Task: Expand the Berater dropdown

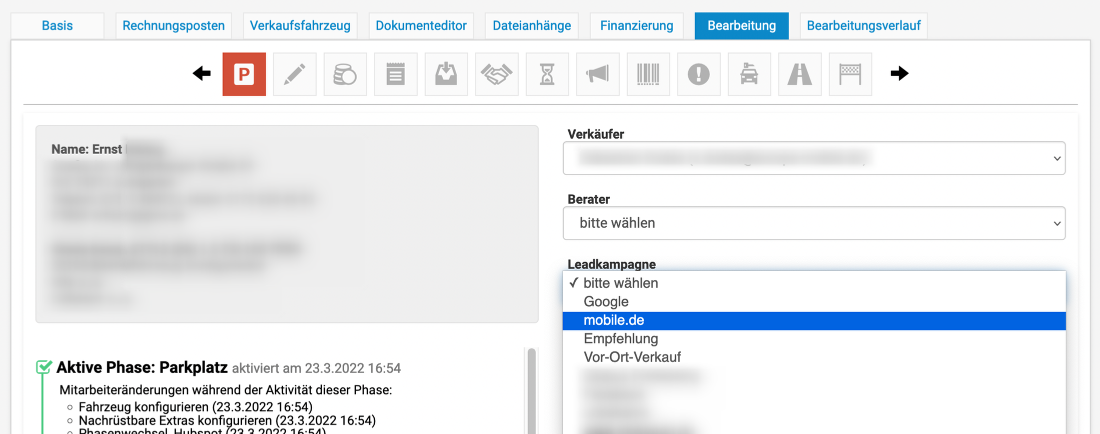Action: [x=814, y=223]
